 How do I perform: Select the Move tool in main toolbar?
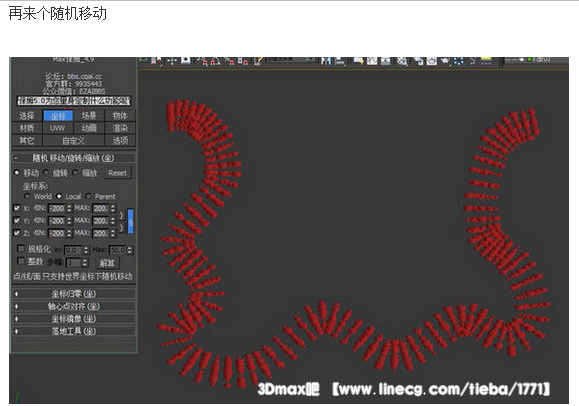click(x=172, y=61)
